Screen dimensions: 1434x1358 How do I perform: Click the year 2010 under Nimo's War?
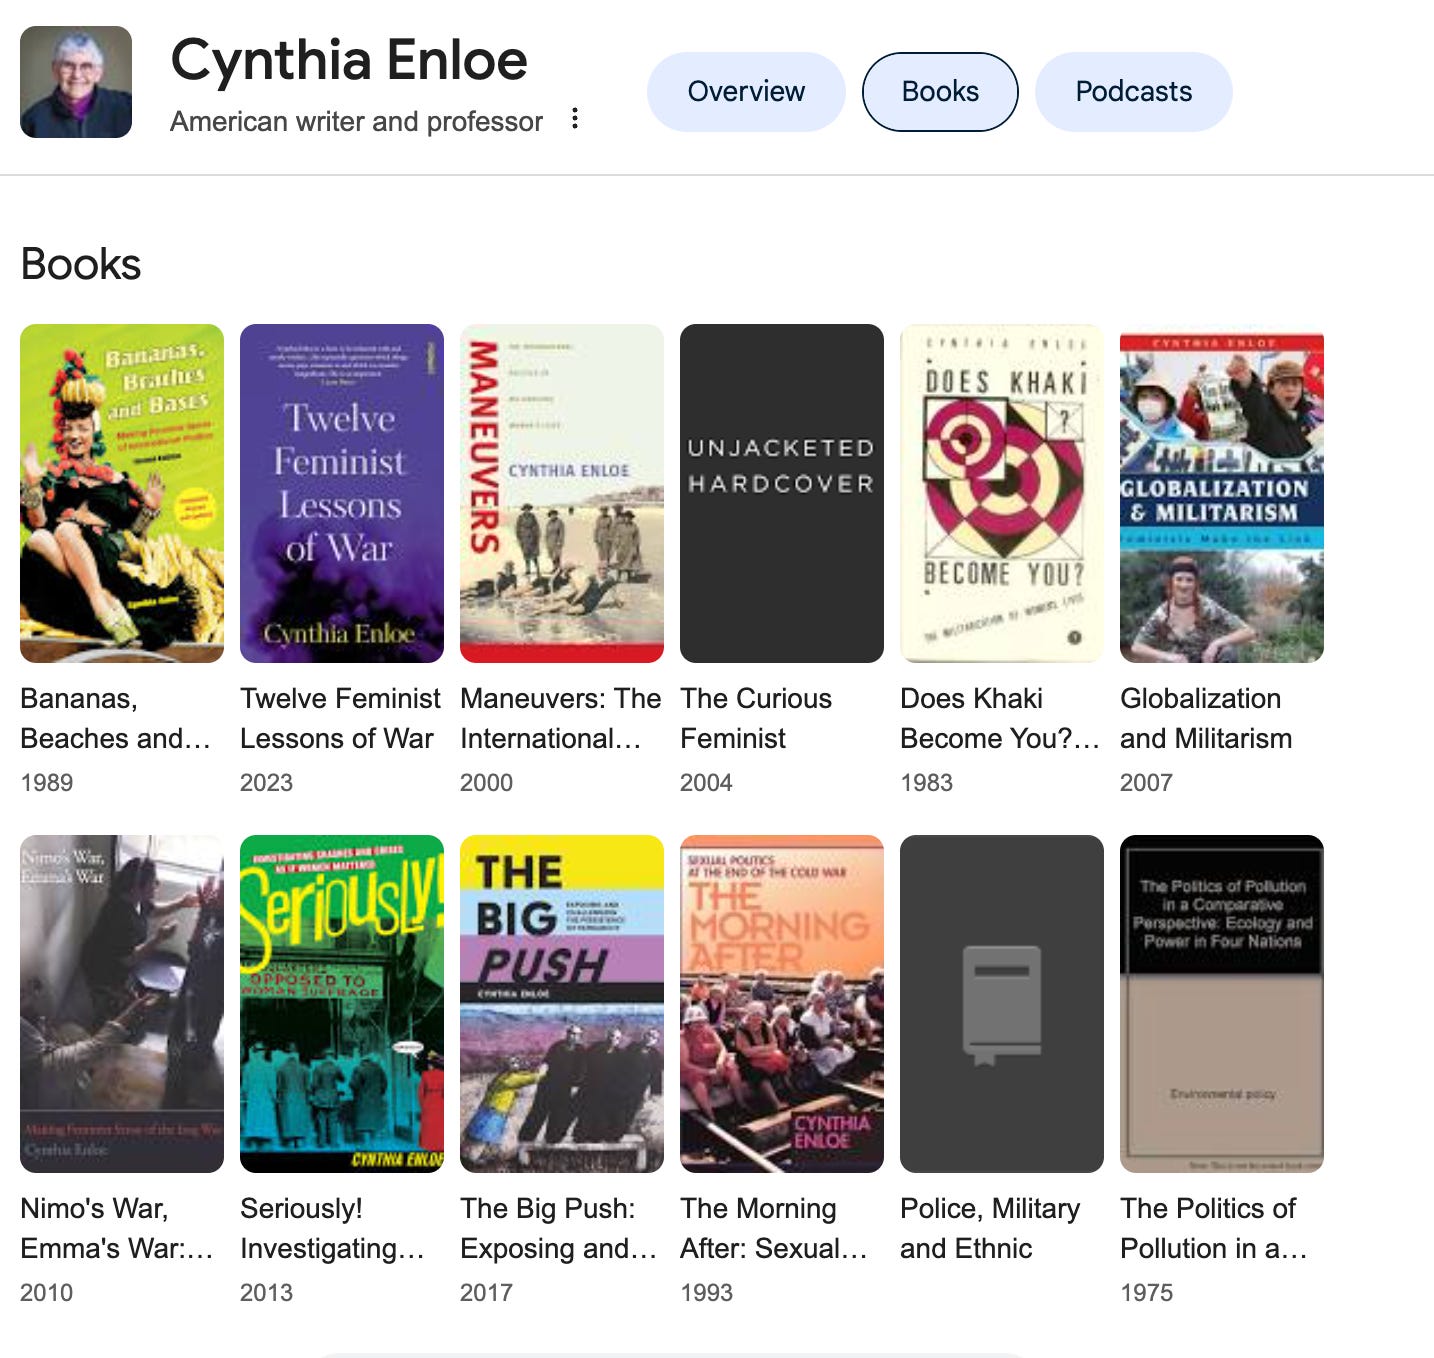[47, 1292]
